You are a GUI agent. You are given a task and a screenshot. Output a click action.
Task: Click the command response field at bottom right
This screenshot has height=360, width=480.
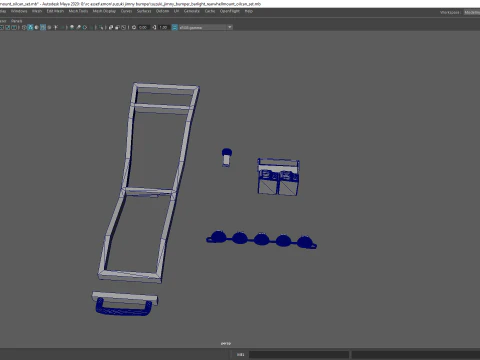(416, 354)
